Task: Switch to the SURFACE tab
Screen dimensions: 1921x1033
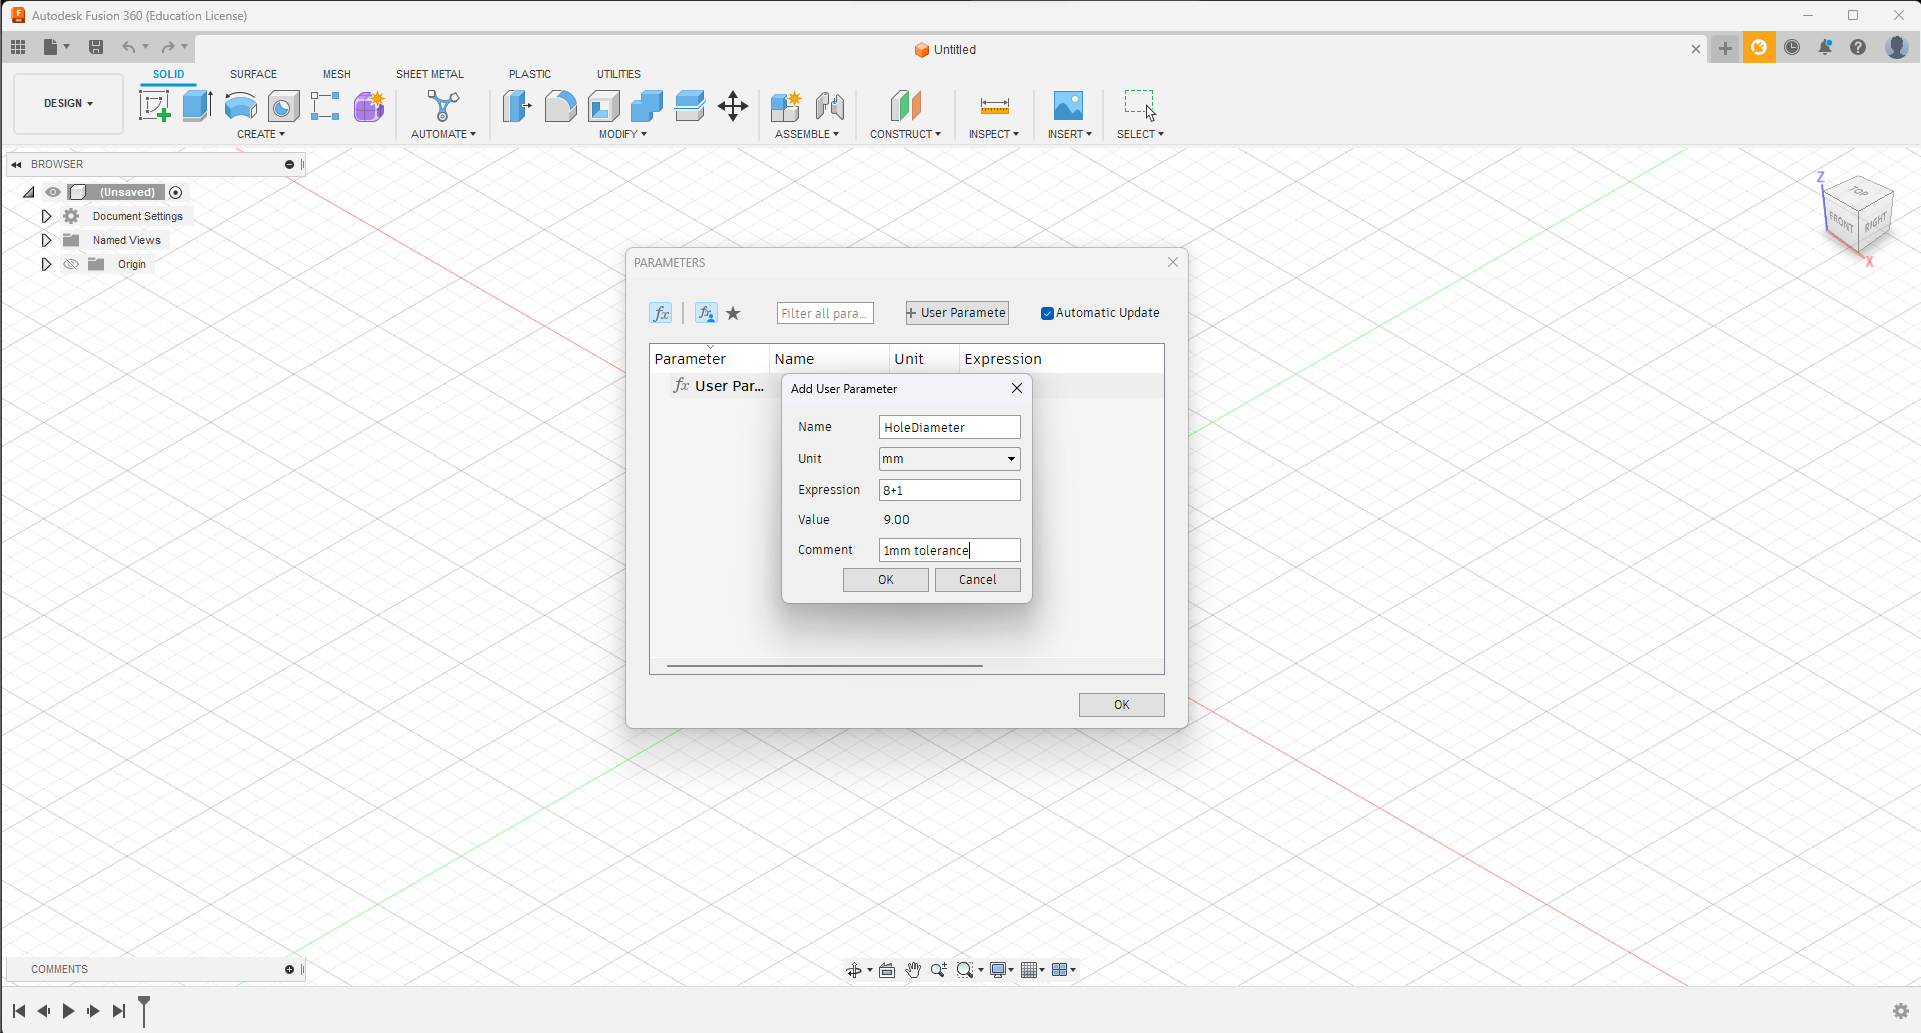Action: 253,74
